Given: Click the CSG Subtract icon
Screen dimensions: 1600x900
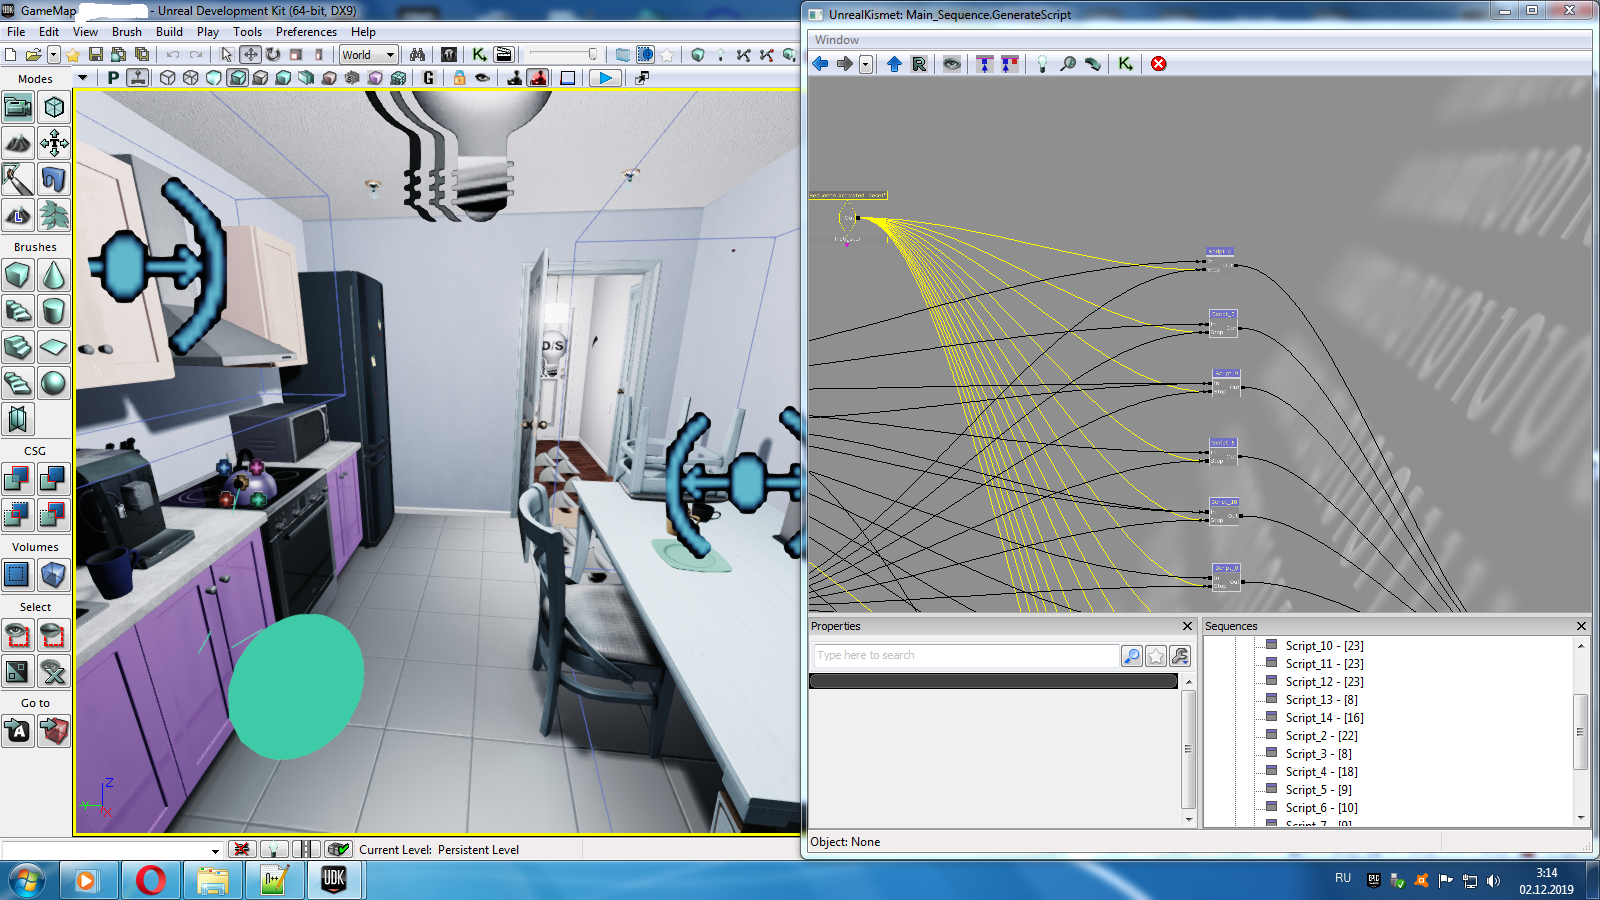Looking at the screenshot, I should tap(54, 479).
